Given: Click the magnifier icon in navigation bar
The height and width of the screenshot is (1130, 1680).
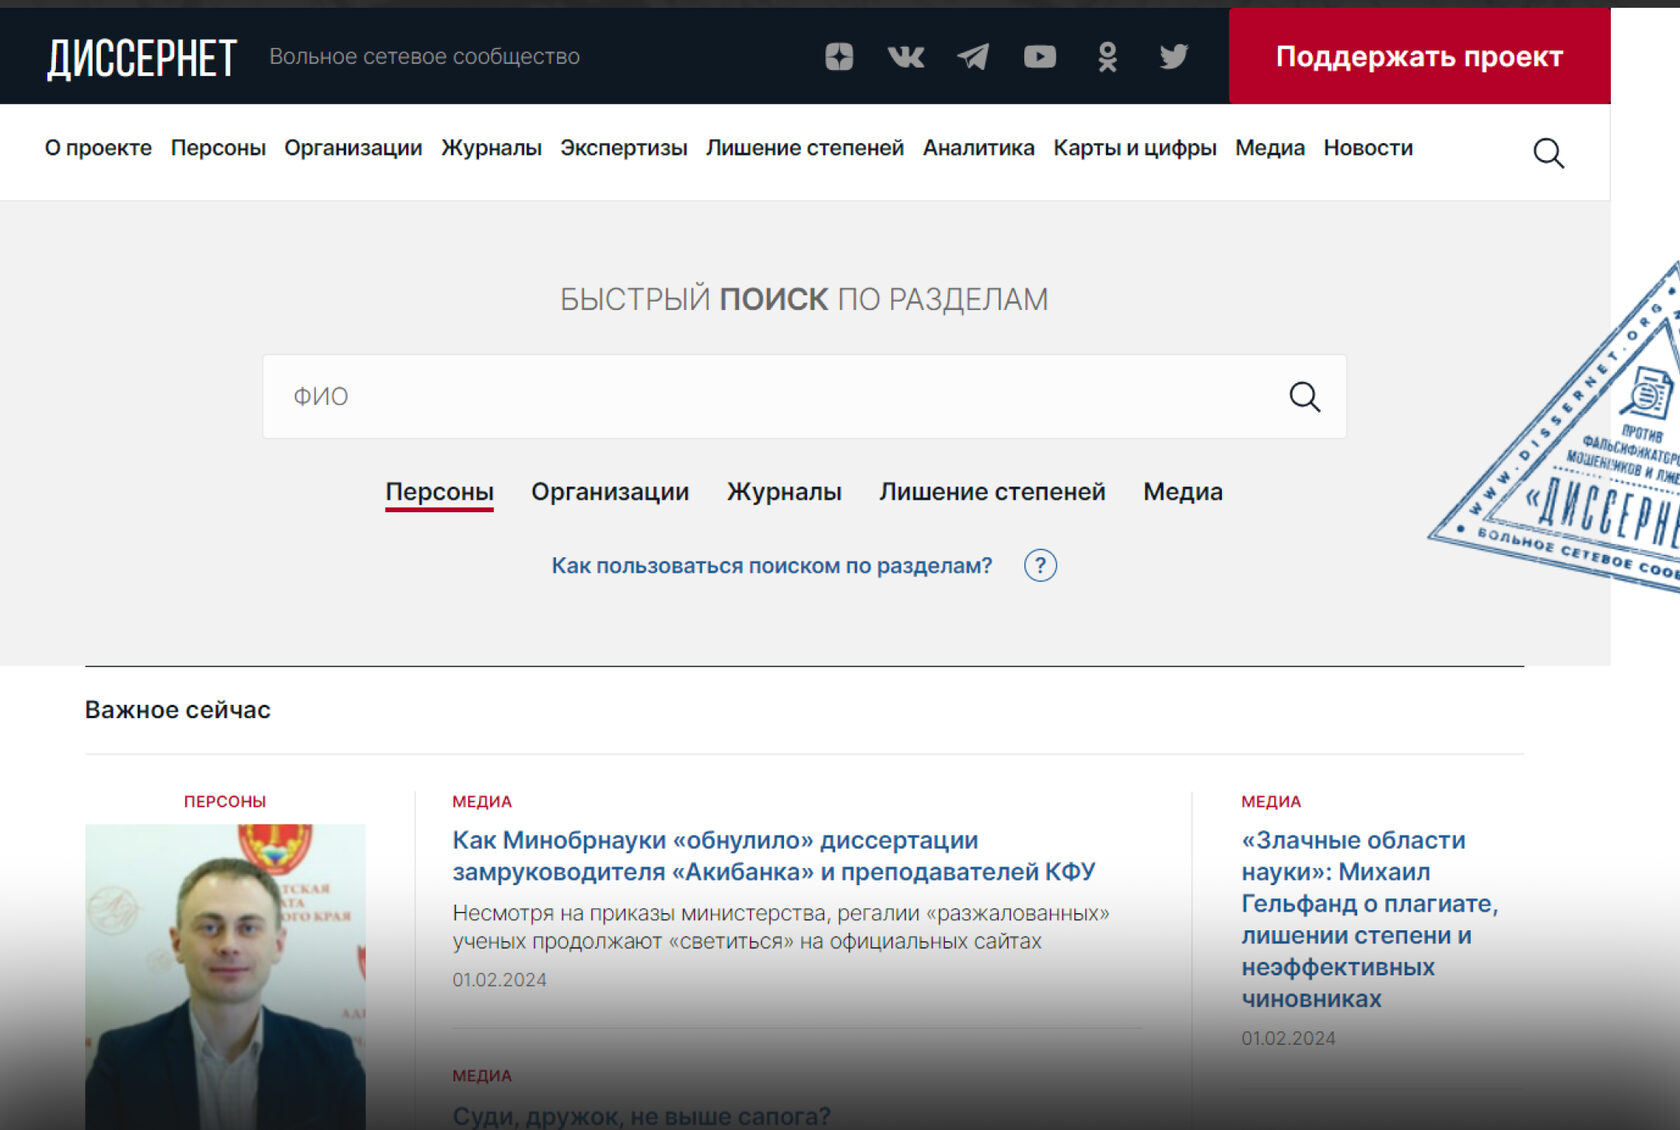Looking at the screenshot, I should (1548, 153).
